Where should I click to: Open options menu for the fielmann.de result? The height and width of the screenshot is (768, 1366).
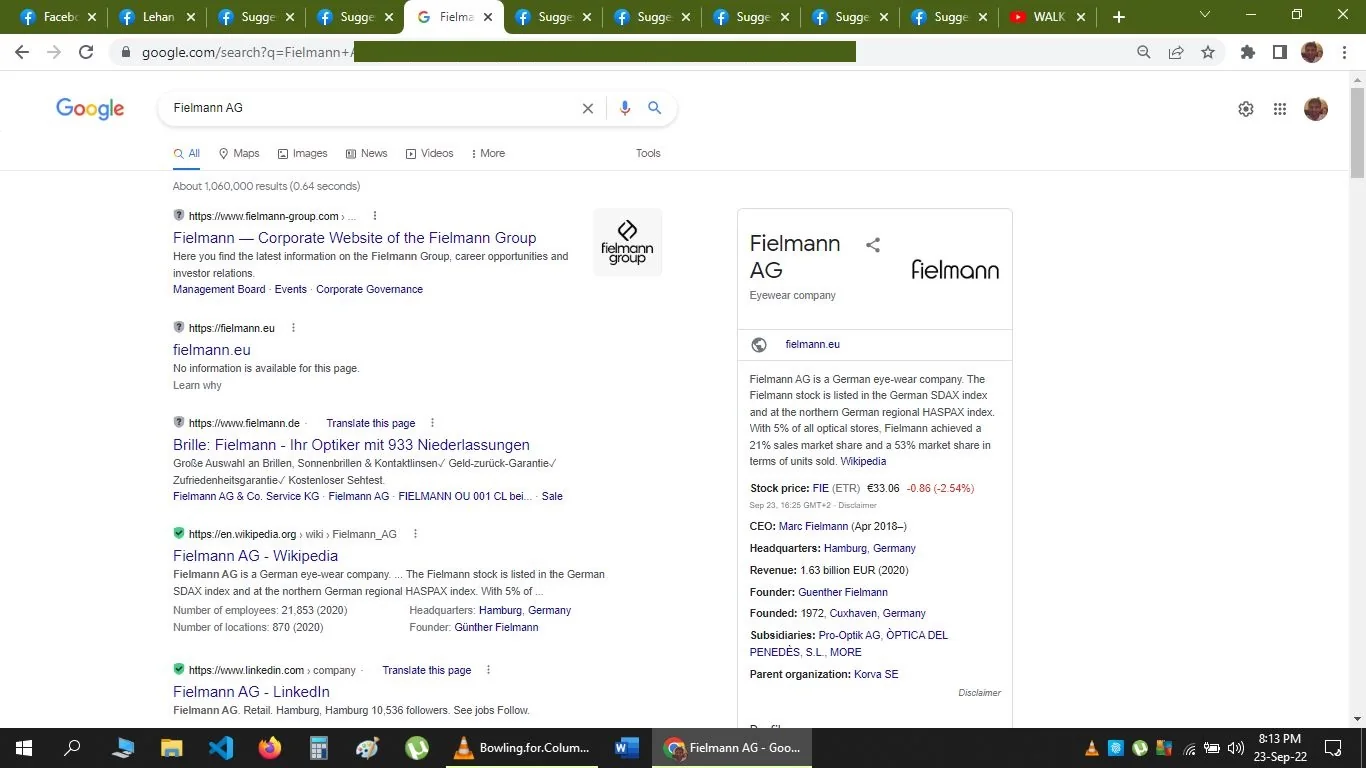[432, 423]
